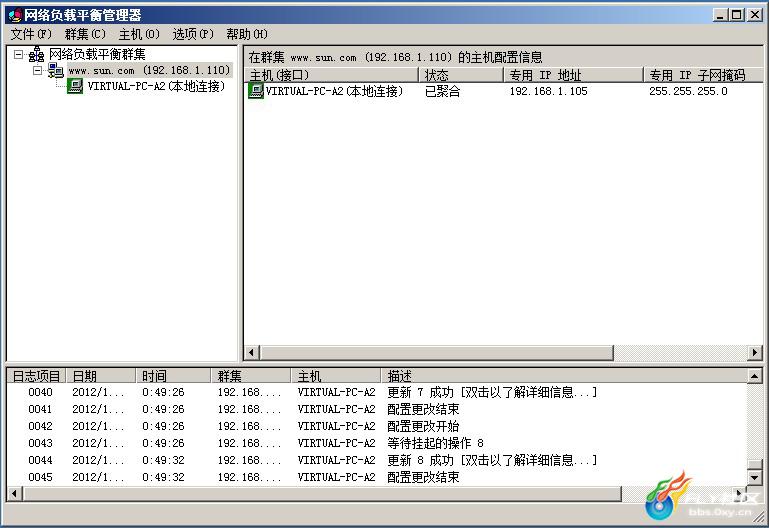Sort by 状态 column header
The height and width of the screenshot is (528, 769).
coord(461,75)
